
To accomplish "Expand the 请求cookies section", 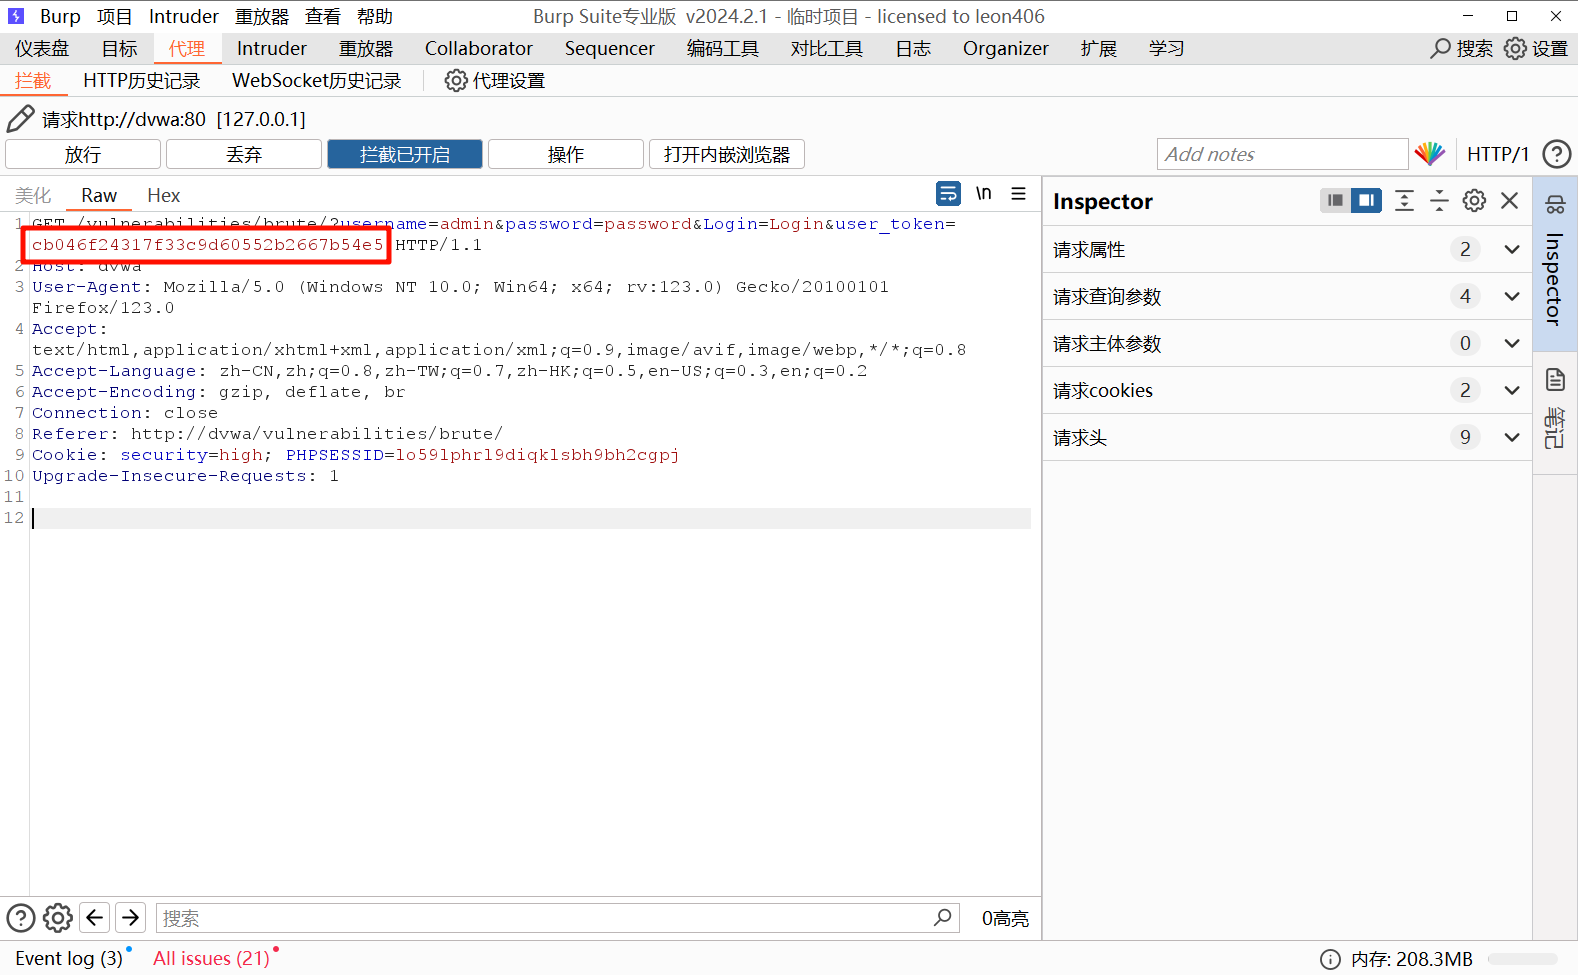I will (x=1287, y=390).
